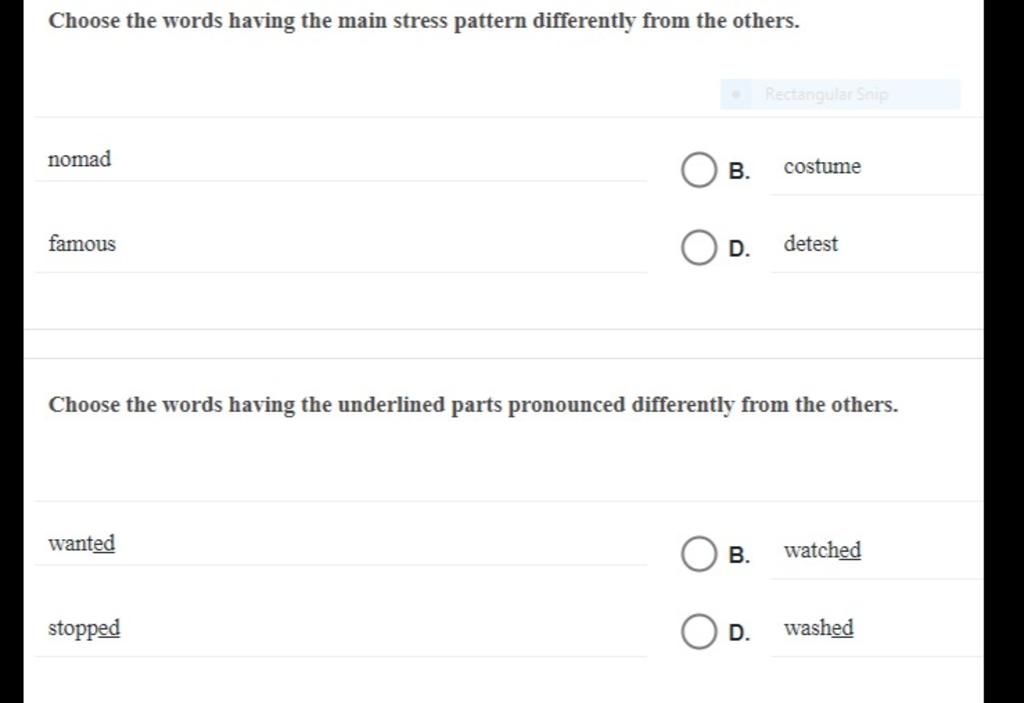Pick the answer text wanted
The image size is (1024, 703).
pos(82,543)
